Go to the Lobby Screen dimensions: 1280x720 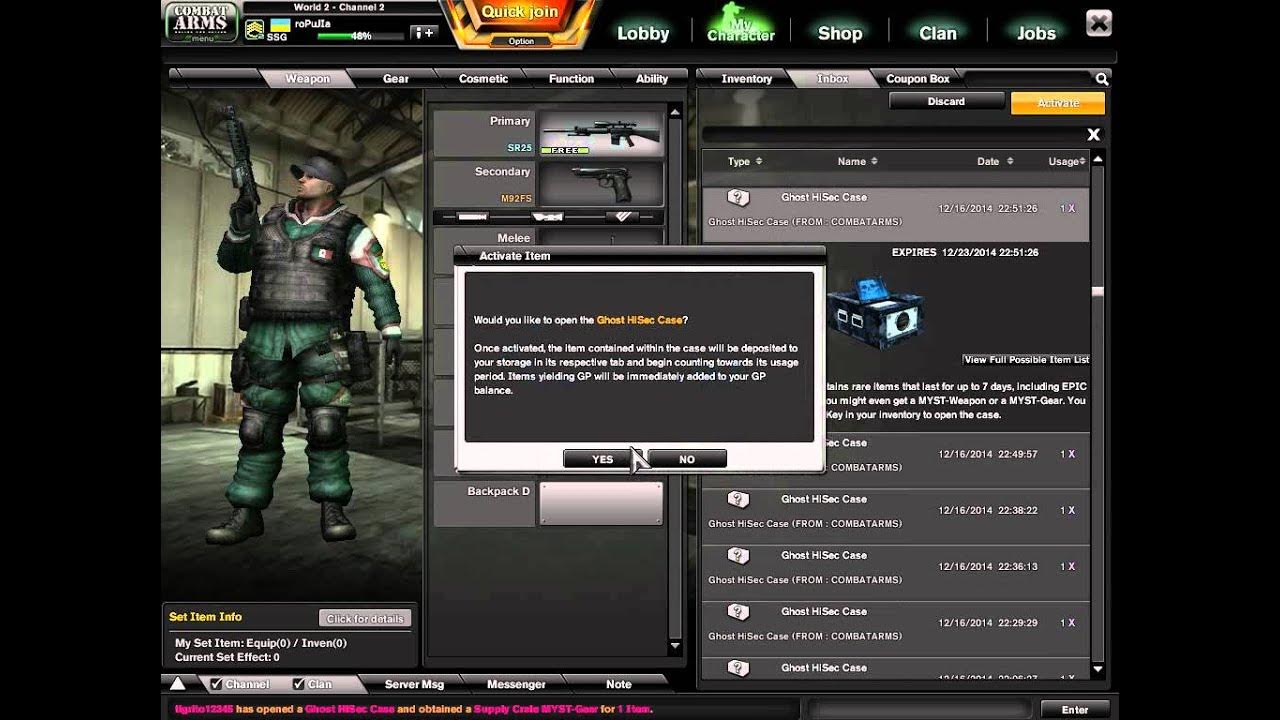tap(643, 33)
